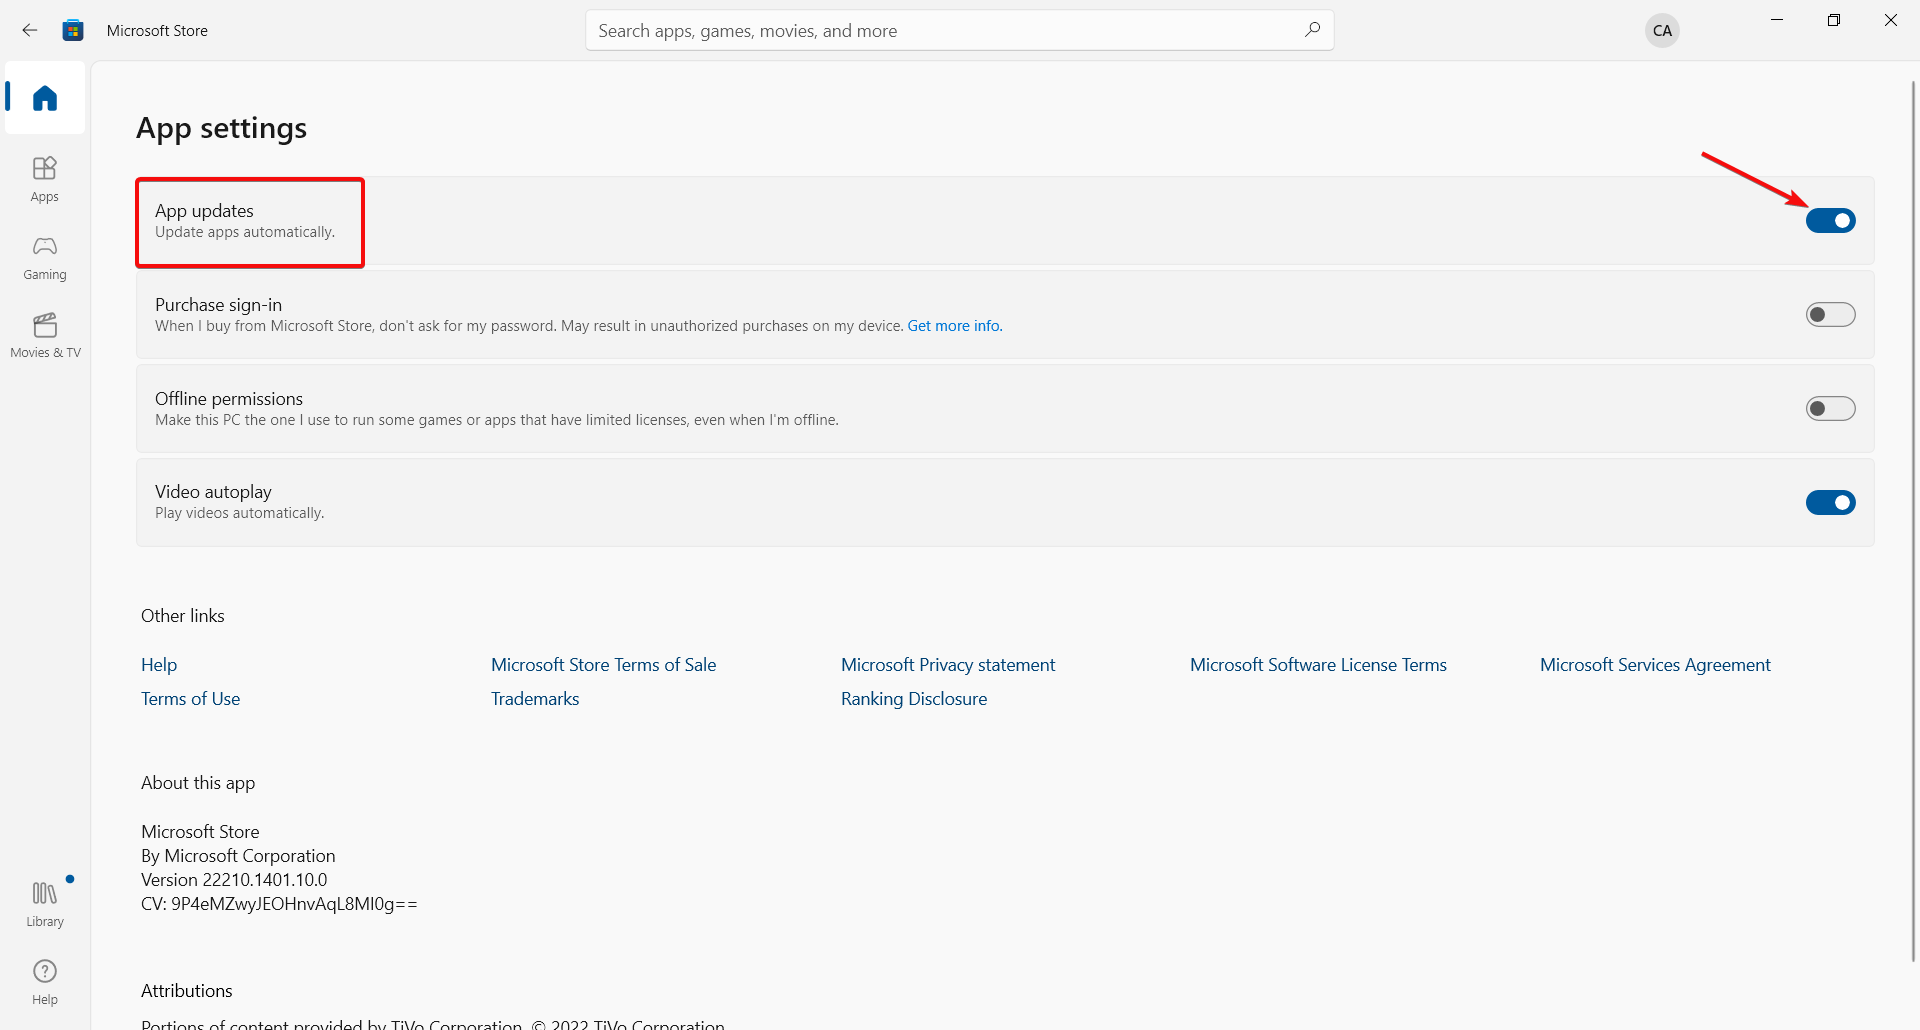Open Microsoft Services Agreement link

coord(1655,665)
